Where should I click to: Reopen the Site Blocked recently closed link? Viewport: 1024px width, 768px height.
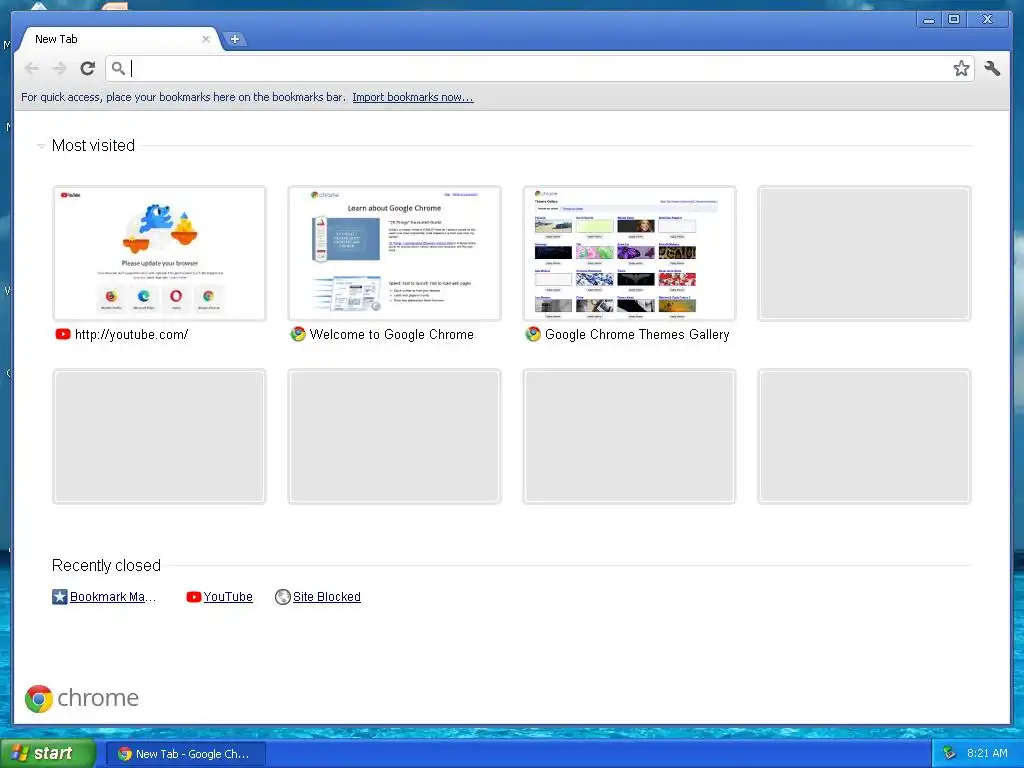[x=327, y=597]
